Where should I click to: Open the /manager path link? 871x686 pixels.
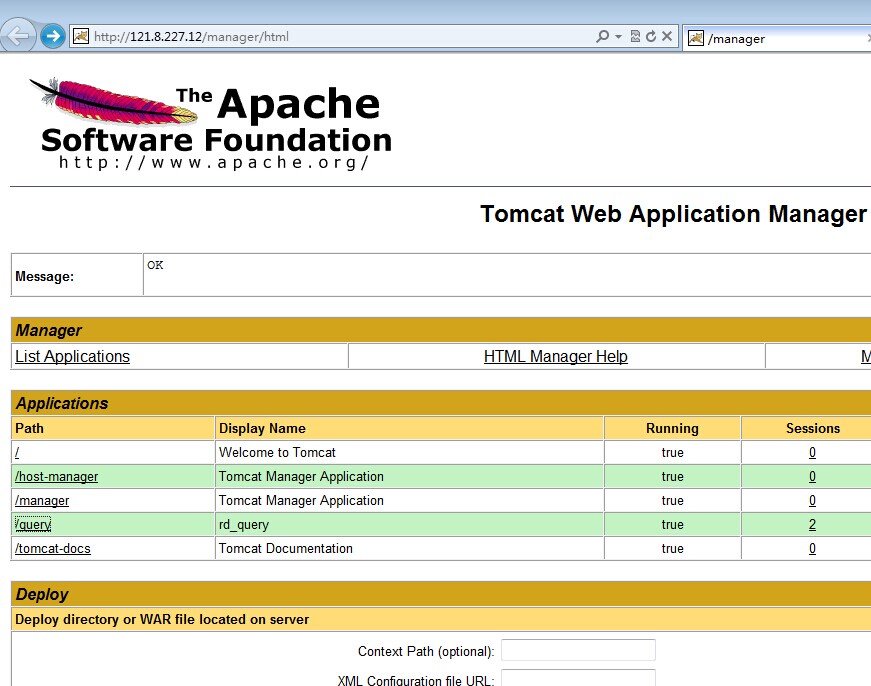click(42, 500)
